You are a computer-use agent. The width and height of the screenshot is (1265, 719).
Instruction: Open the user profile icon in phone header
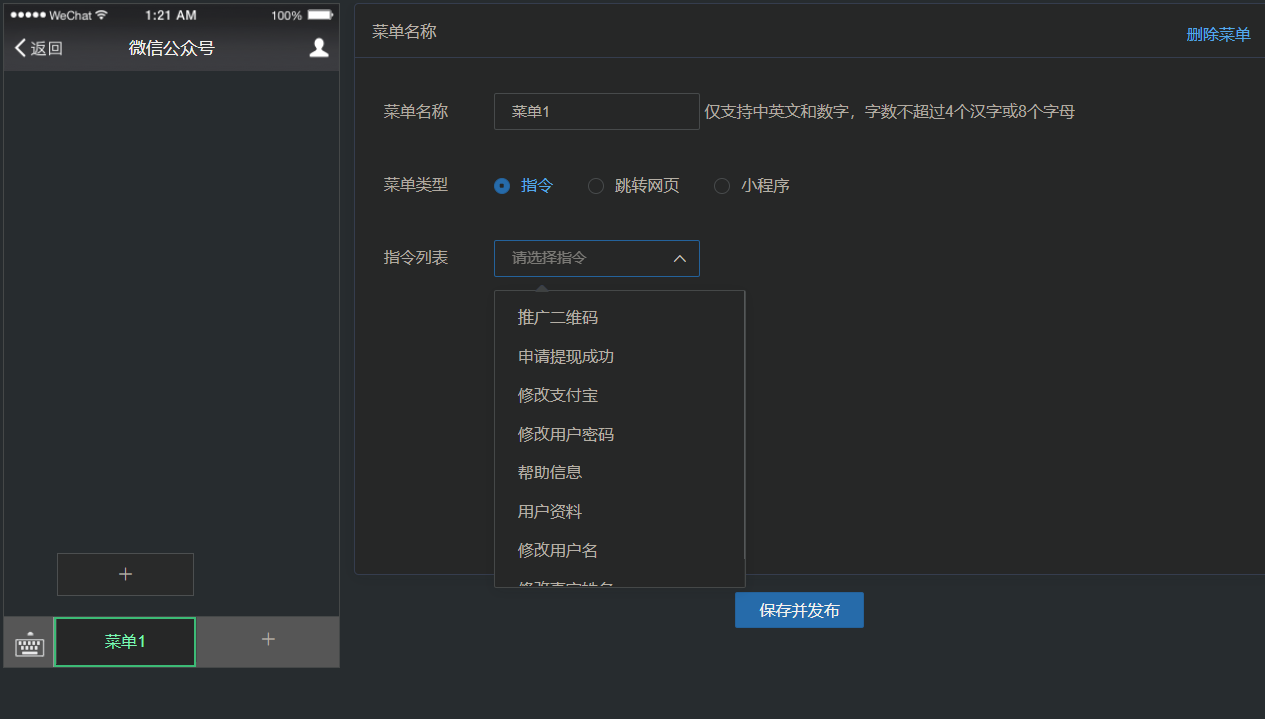pos(319,48)
